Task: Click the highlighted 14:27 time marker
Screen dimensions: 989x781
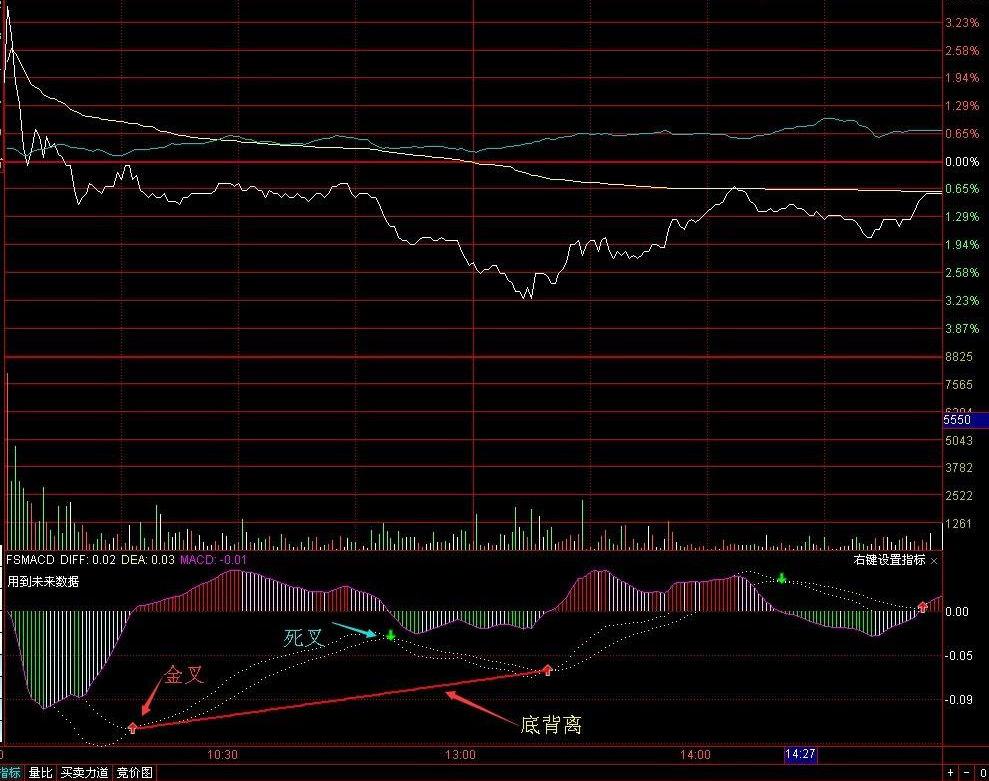Action: pyautogui.click(x=800, y=754)
